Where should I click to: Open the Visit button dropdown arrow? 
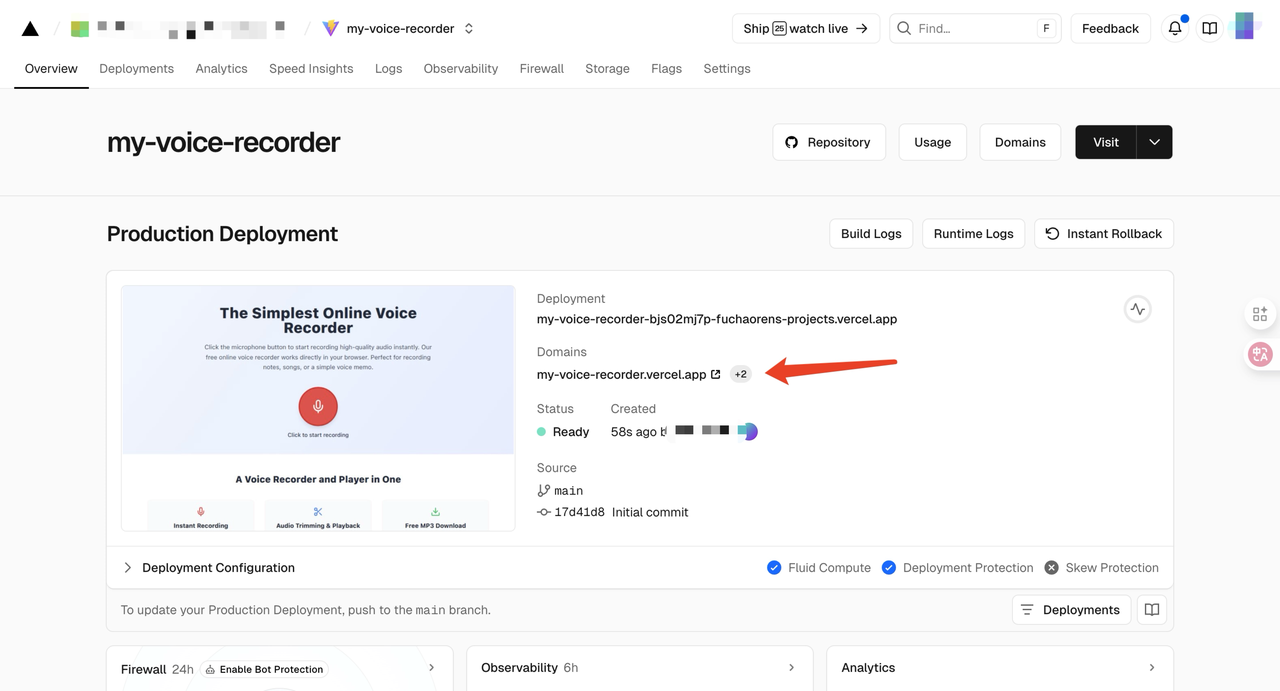click(1154, 142)
